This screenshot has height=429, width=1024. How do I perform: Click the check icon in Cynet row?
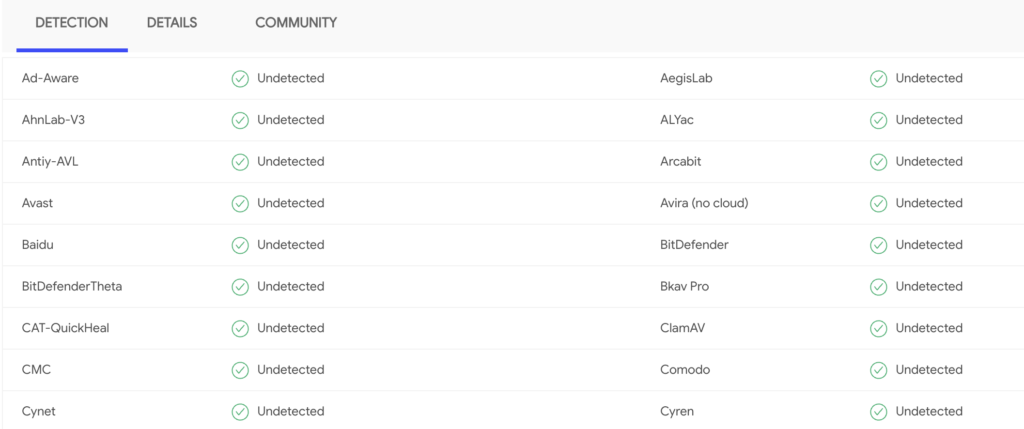pos(240,412)
